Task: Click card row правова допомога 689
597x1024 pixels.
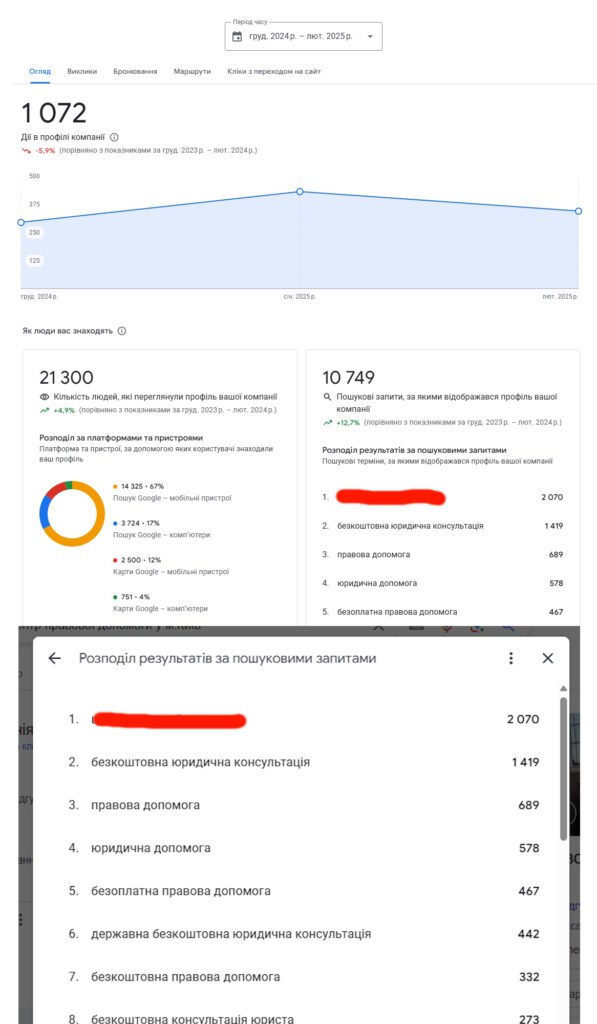Action: point(442,554)
